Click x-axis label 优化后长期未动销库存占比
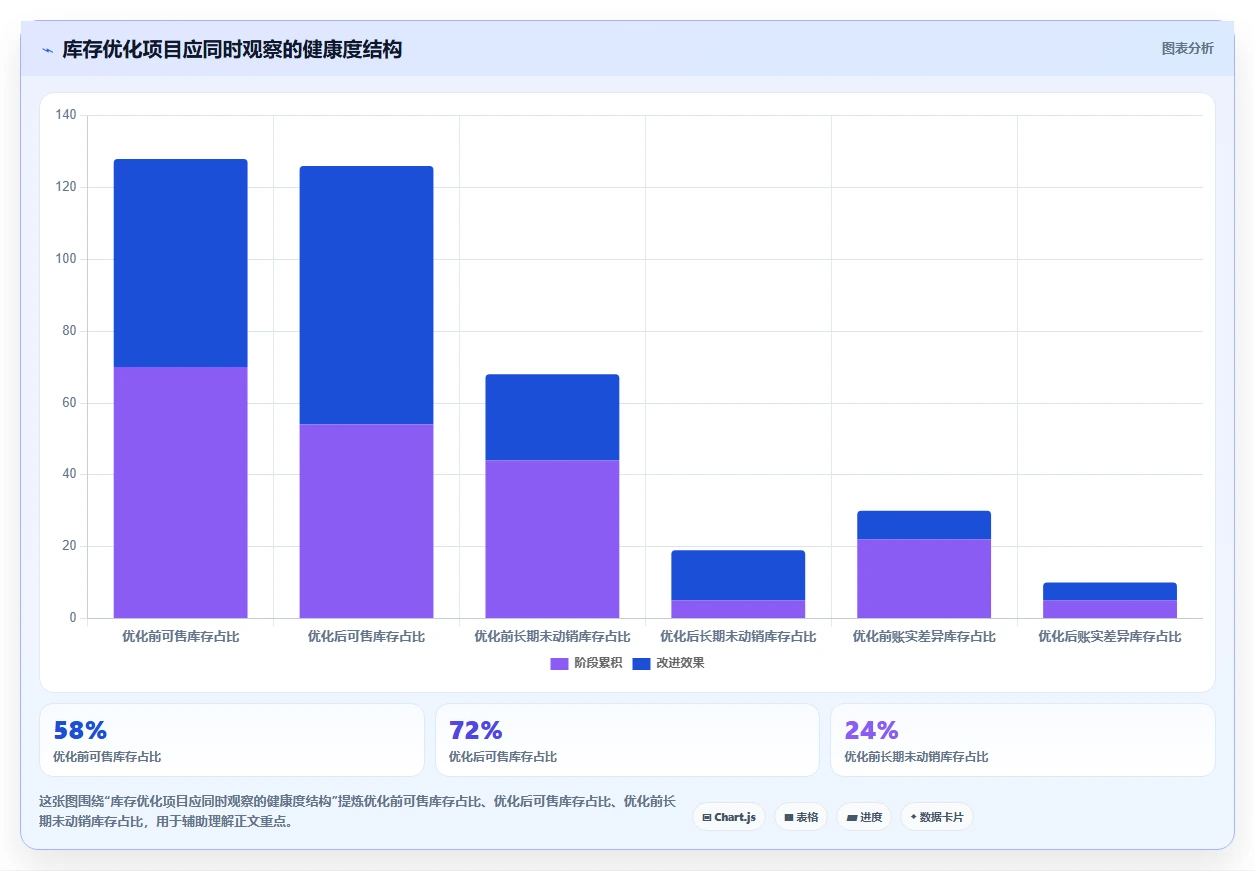 tap(738, 636)
